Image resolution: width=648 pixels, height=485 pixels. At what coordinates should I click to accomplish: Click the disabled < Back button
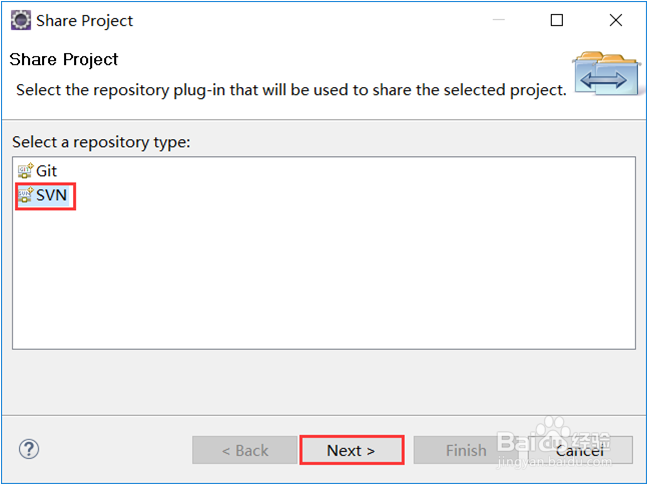pyautogui.click(x=245, y=450)
